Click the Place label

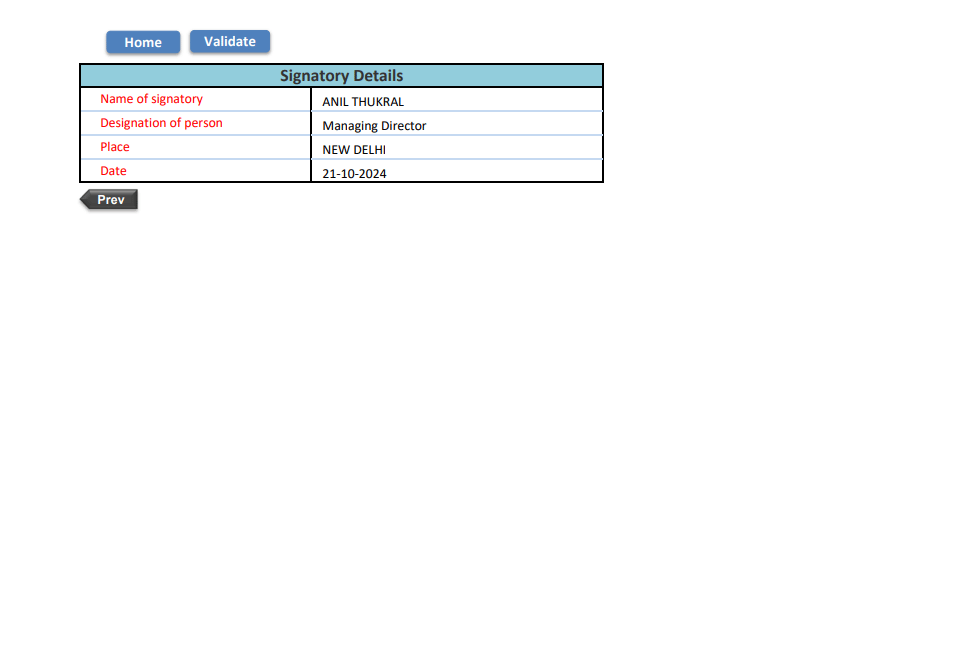coord(115,147)
